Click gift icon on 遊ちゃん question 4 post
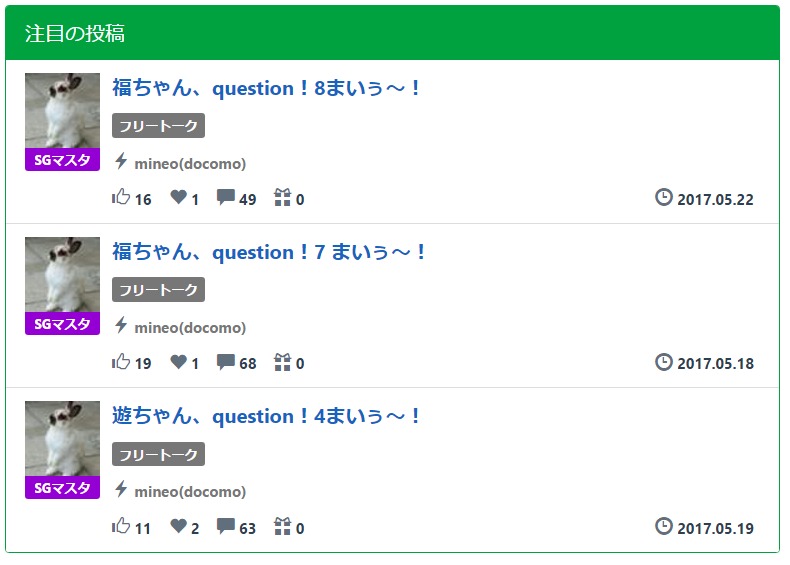The height and width of the screenshot is (565, 790). click(x=282, y=526)
